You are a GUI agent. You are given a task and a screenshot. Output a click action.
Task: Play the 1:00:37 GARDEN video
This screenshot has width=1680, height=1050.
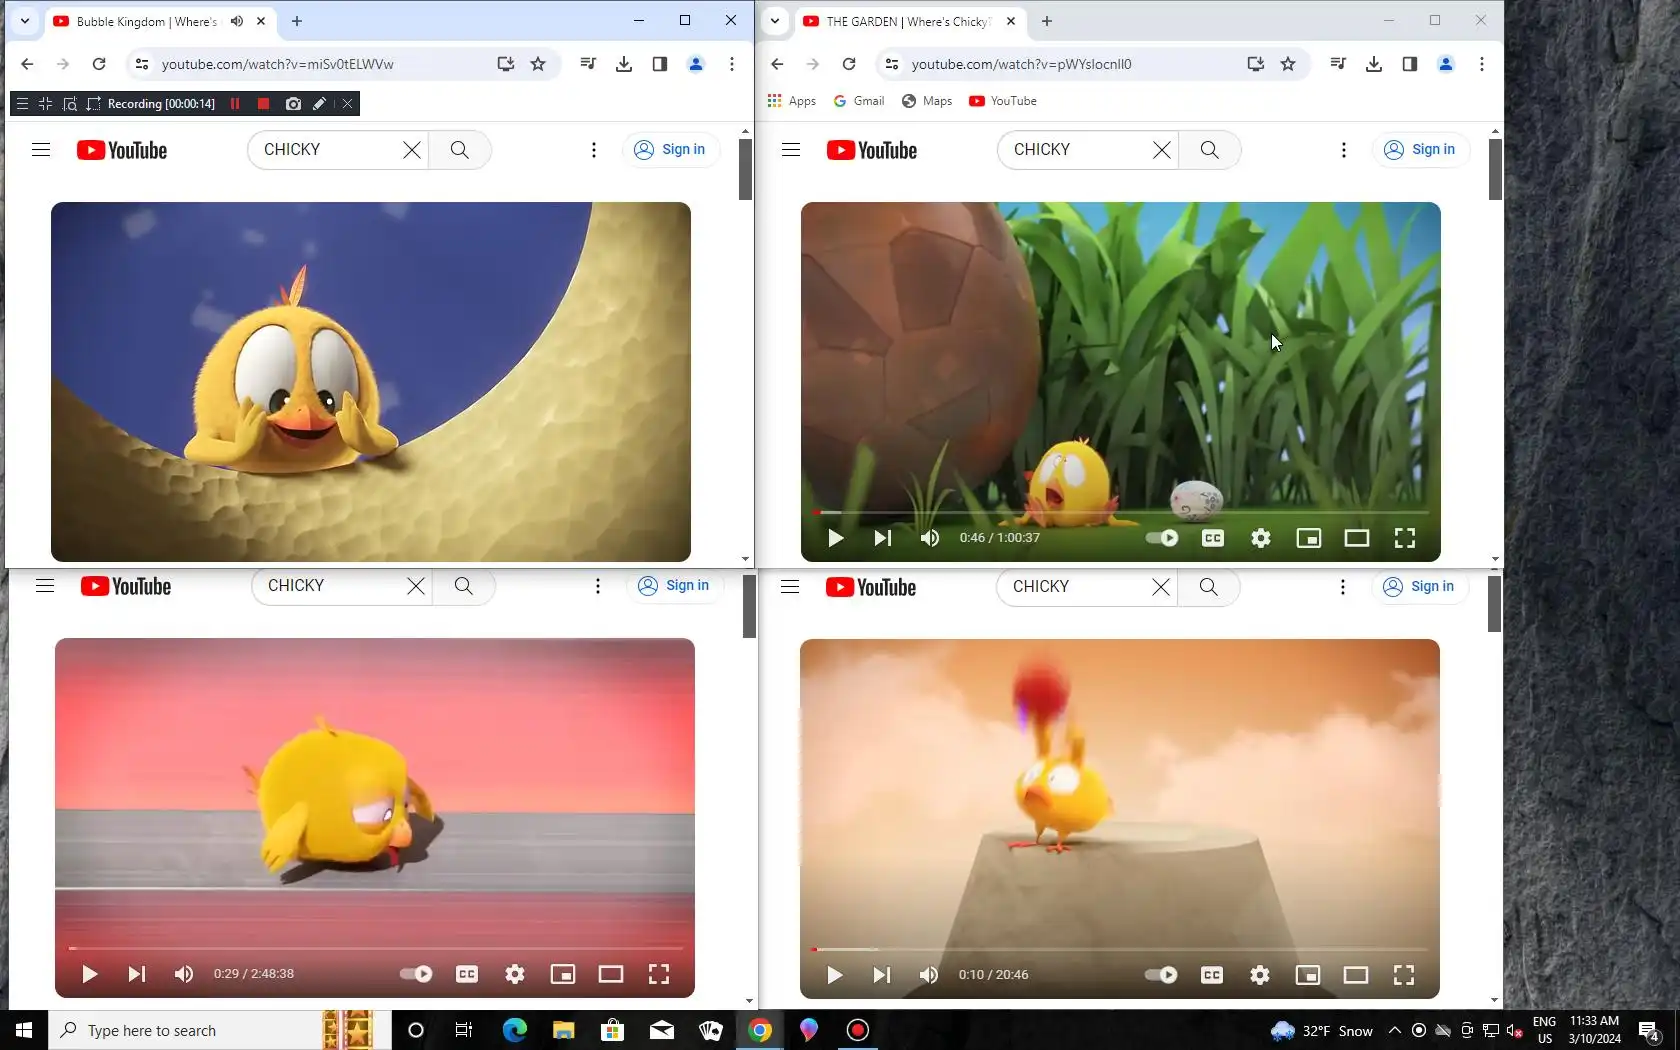pos(836,538)
